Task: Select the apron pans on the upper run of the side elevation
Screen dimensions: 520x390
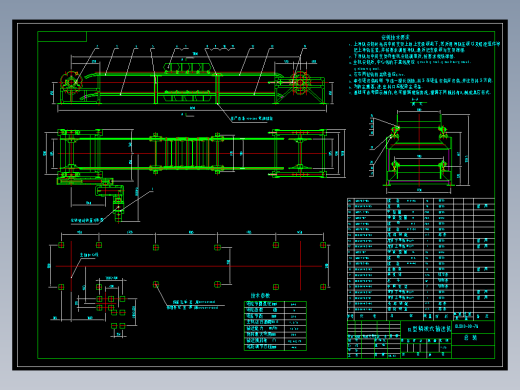Action: (187, 68)
